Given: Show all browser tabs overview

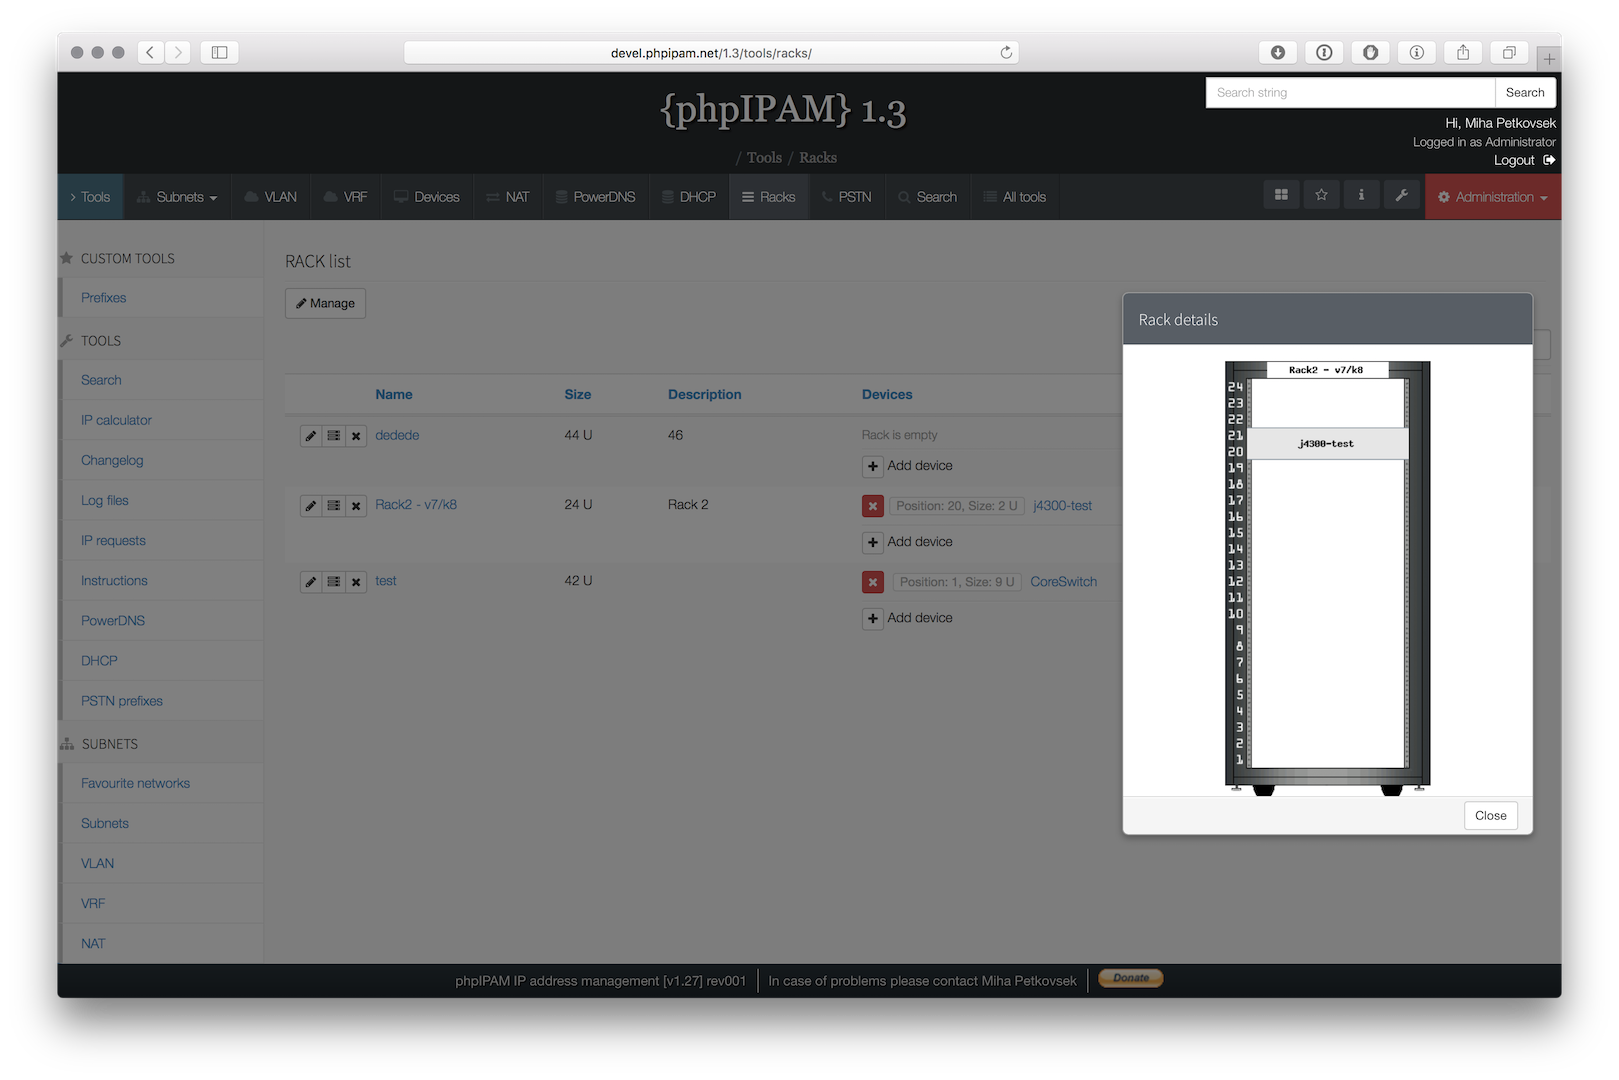Looking at the screenshot, I should coord(1509,52).
